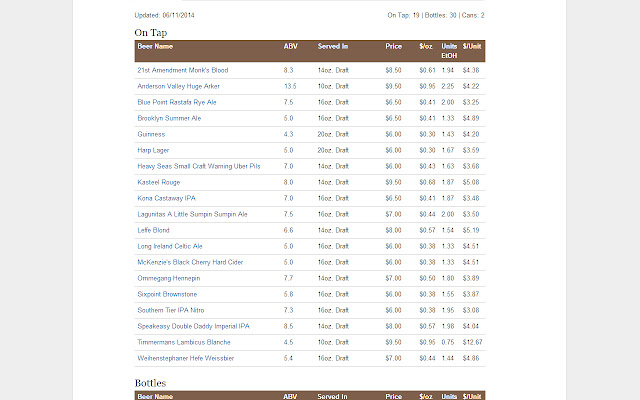
Task: Open Timmermans Lambicus Blanche link
Action: coord(184,342)
